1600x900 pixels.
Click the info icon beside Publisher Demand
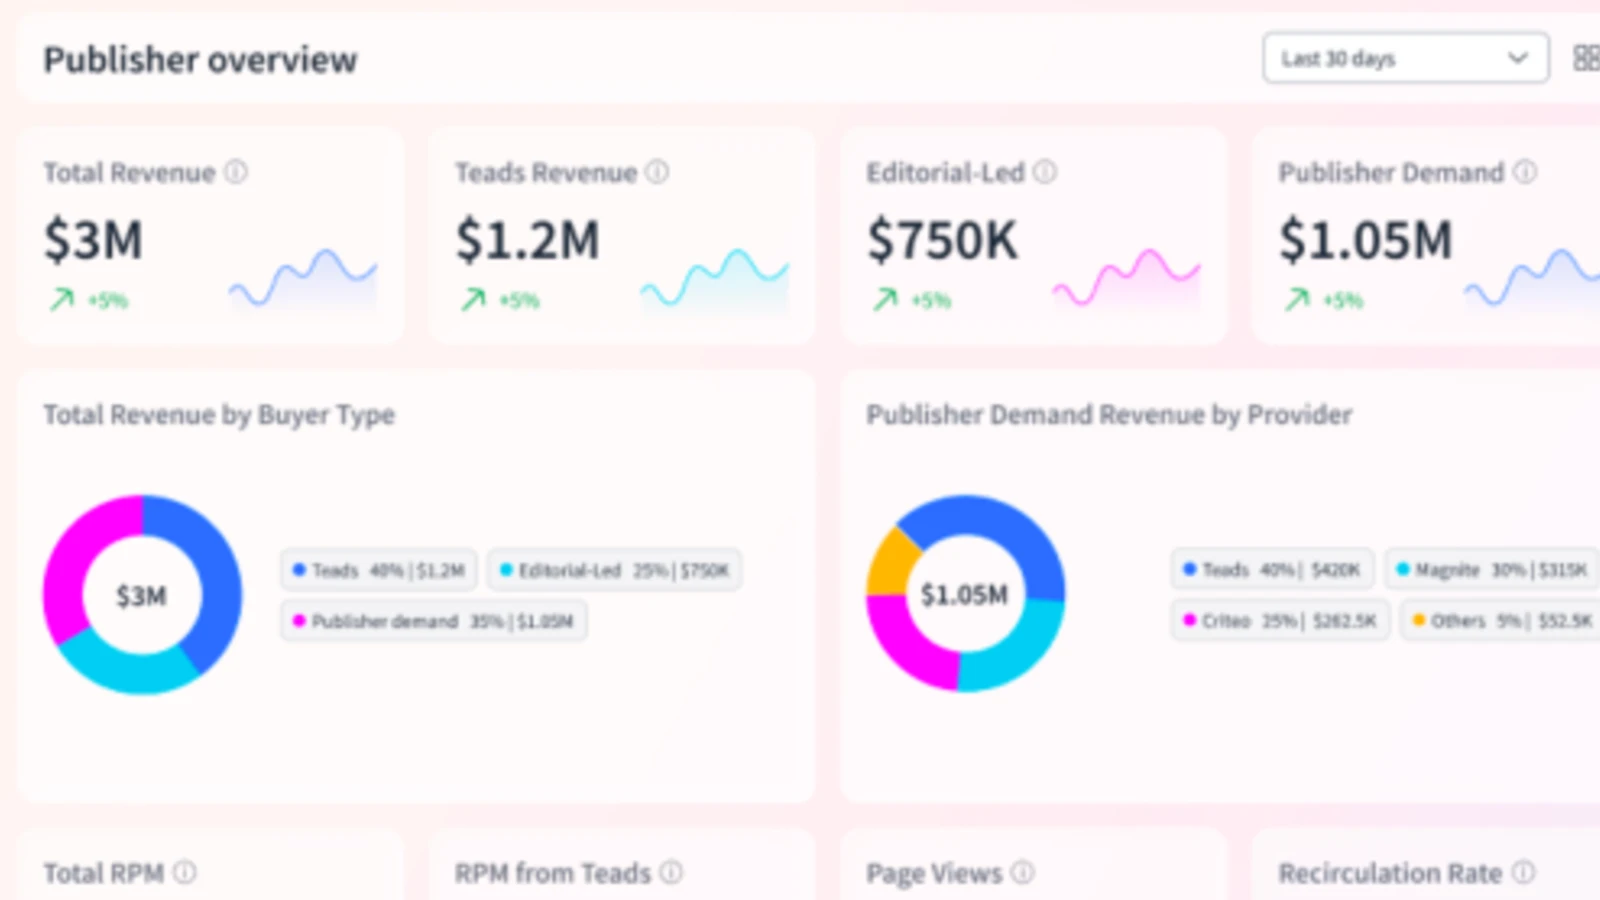coord(1524,172)
